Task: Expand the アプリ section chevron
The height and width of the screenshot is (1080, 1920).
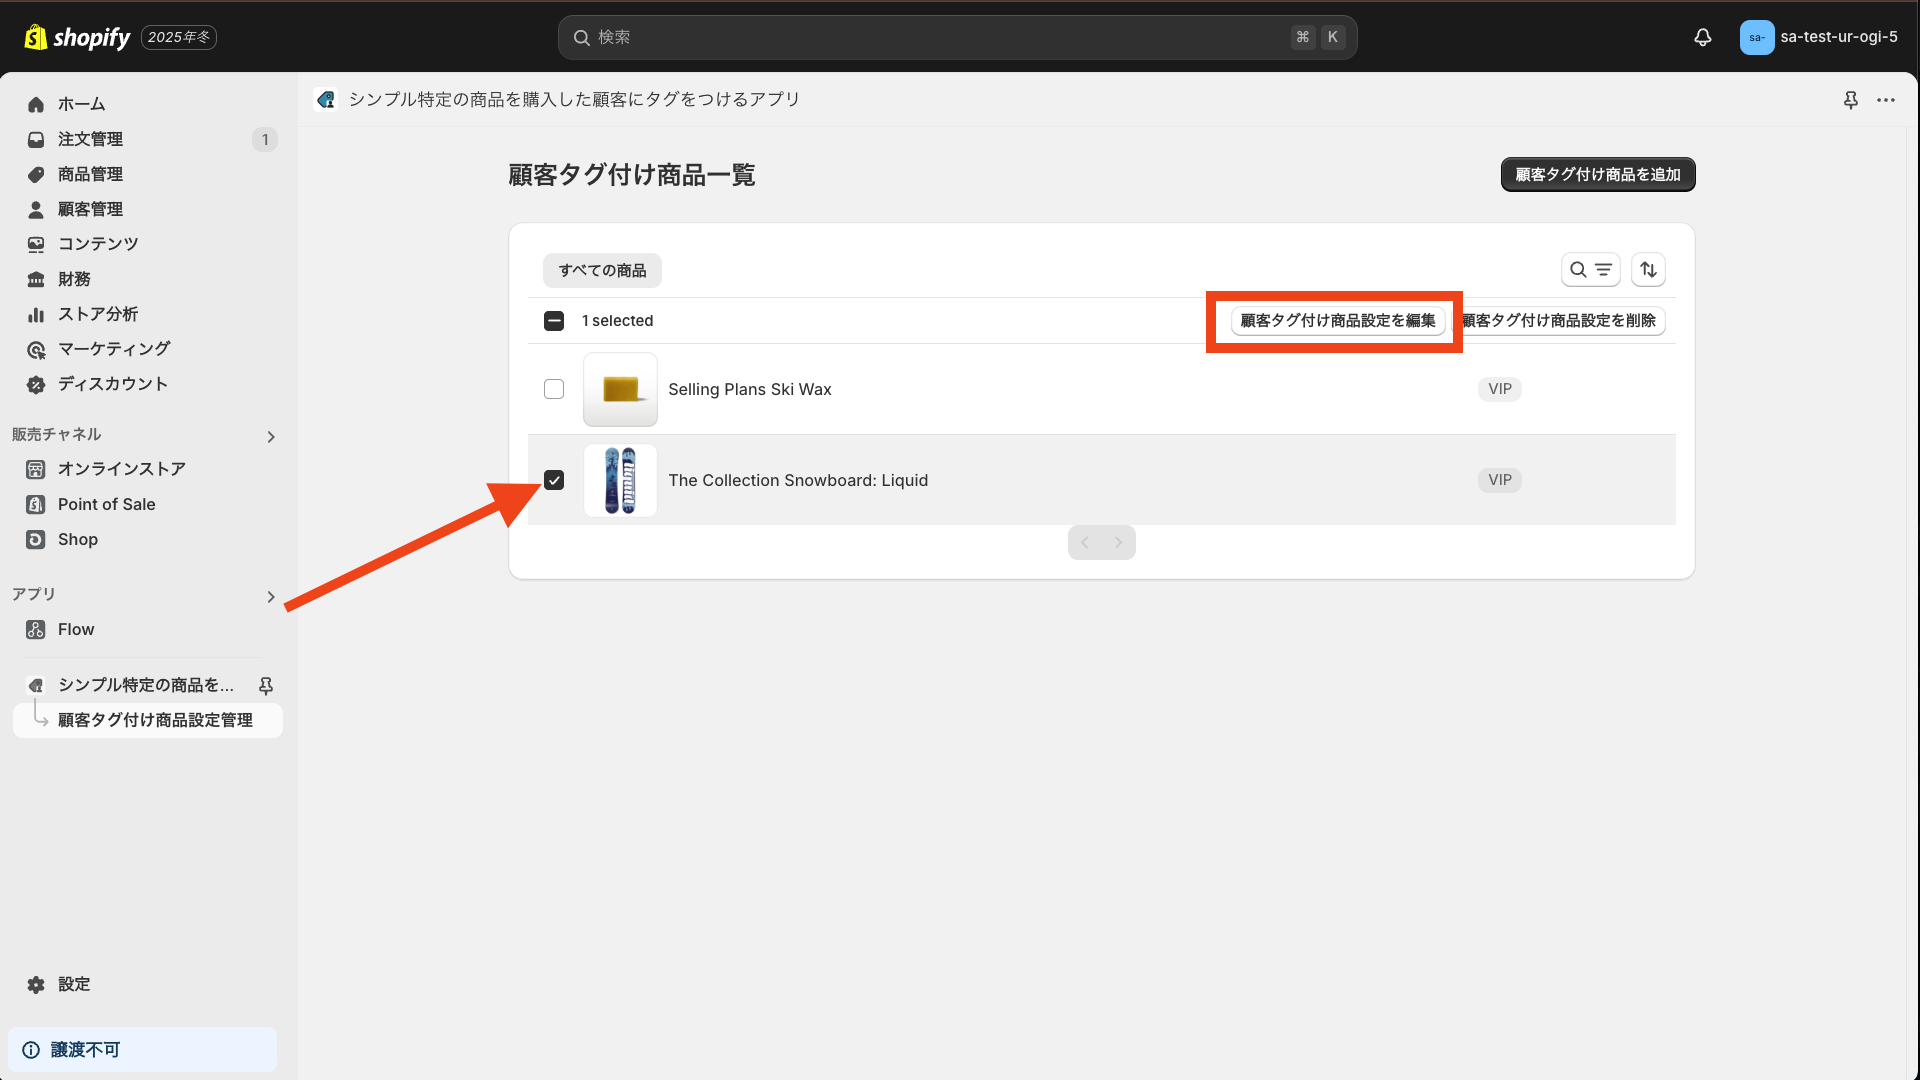Action: pyautogui.click(x=270, y=597)
